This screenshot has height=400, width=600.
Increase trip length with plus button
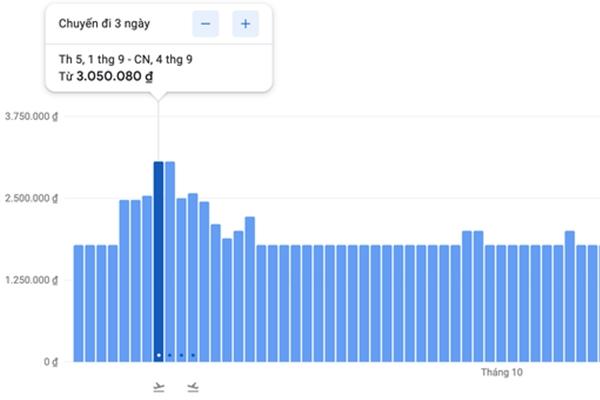pos(245,24)
